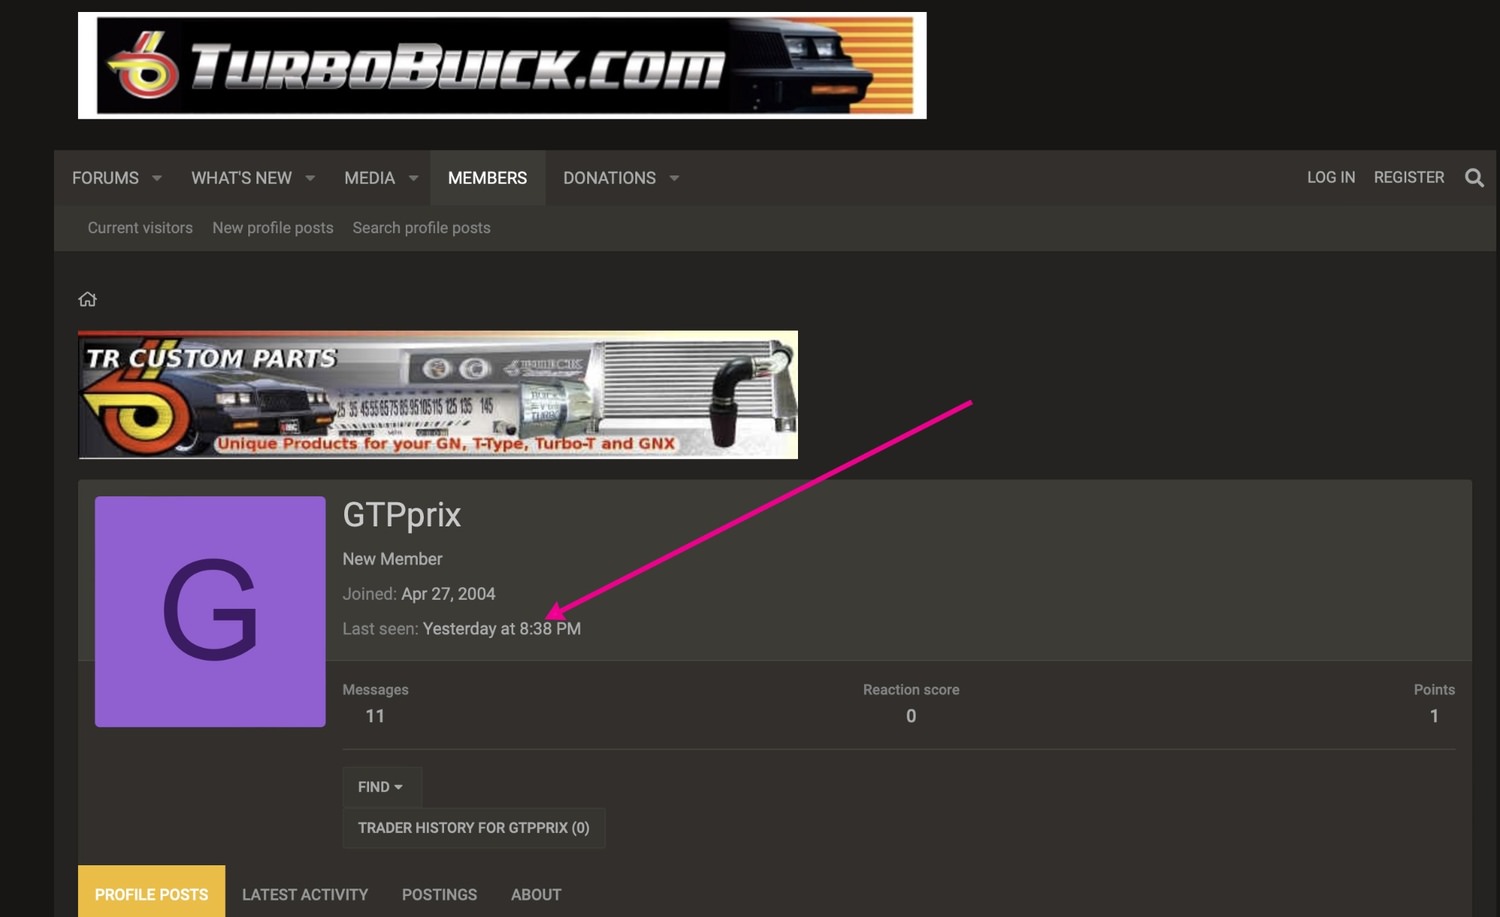Expand the What's New dropdown arrow
Viewport: 1500px width, 917px height.
310,178
